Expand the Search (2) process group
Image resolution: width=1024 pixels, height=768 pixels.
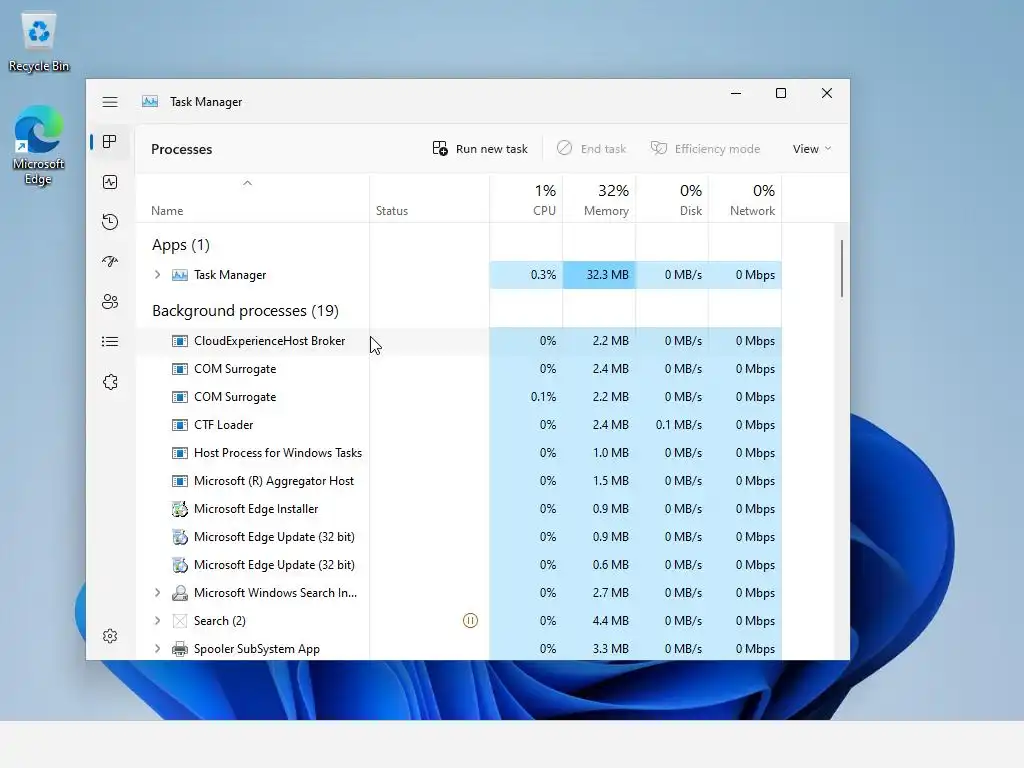click(x=157, y=621)
